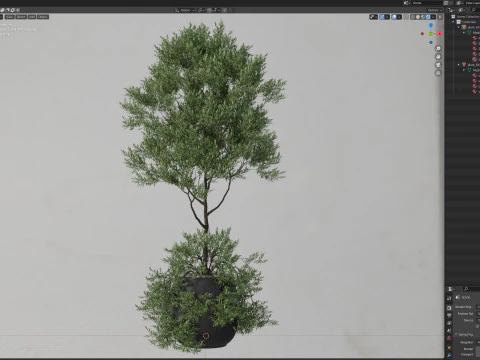Open the viewport Options dropdown

coord(435,10)
